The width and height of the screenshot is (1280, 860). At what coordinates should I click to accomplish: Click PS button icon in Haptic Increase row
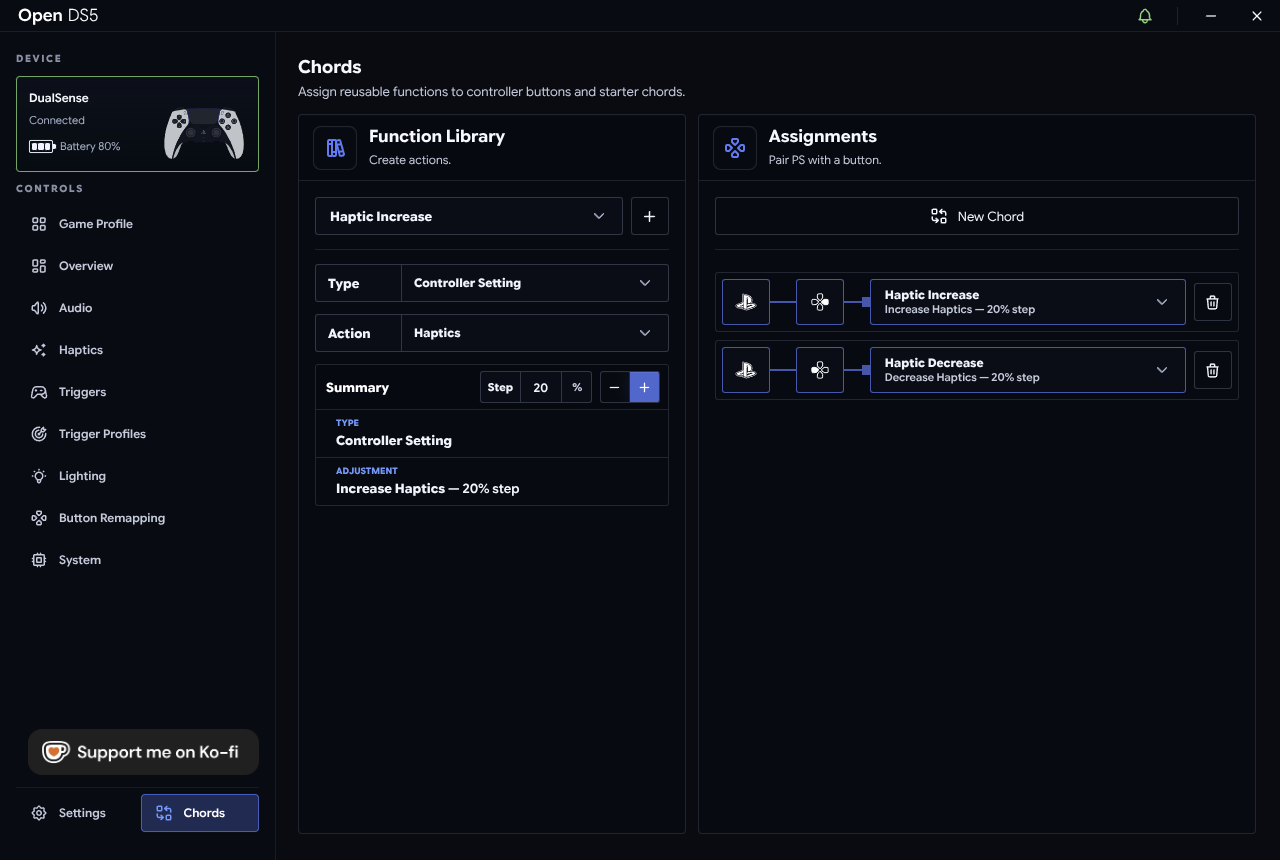point(746,302)
